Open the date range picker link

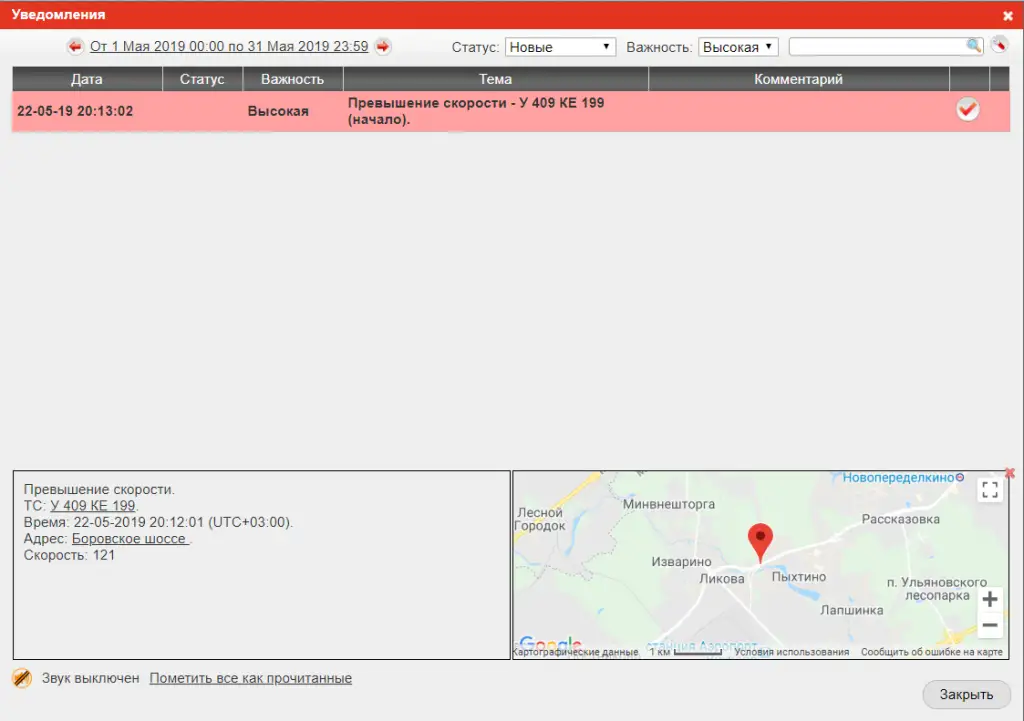[x=229, y=47]
